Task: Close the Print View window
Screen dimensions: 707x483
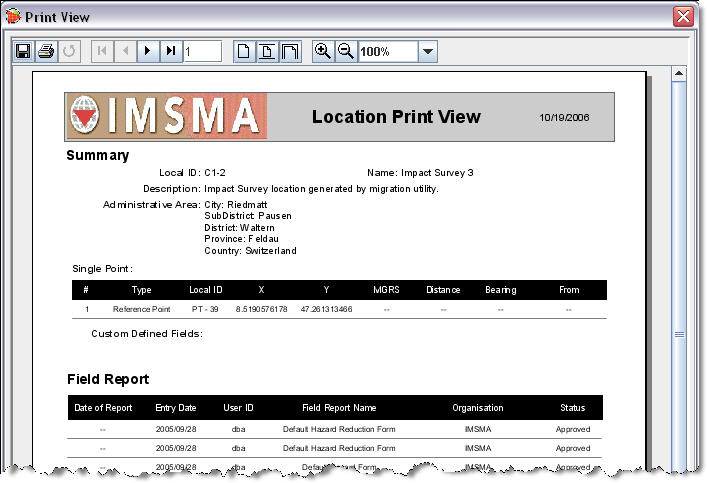Action: click(684, 17)
